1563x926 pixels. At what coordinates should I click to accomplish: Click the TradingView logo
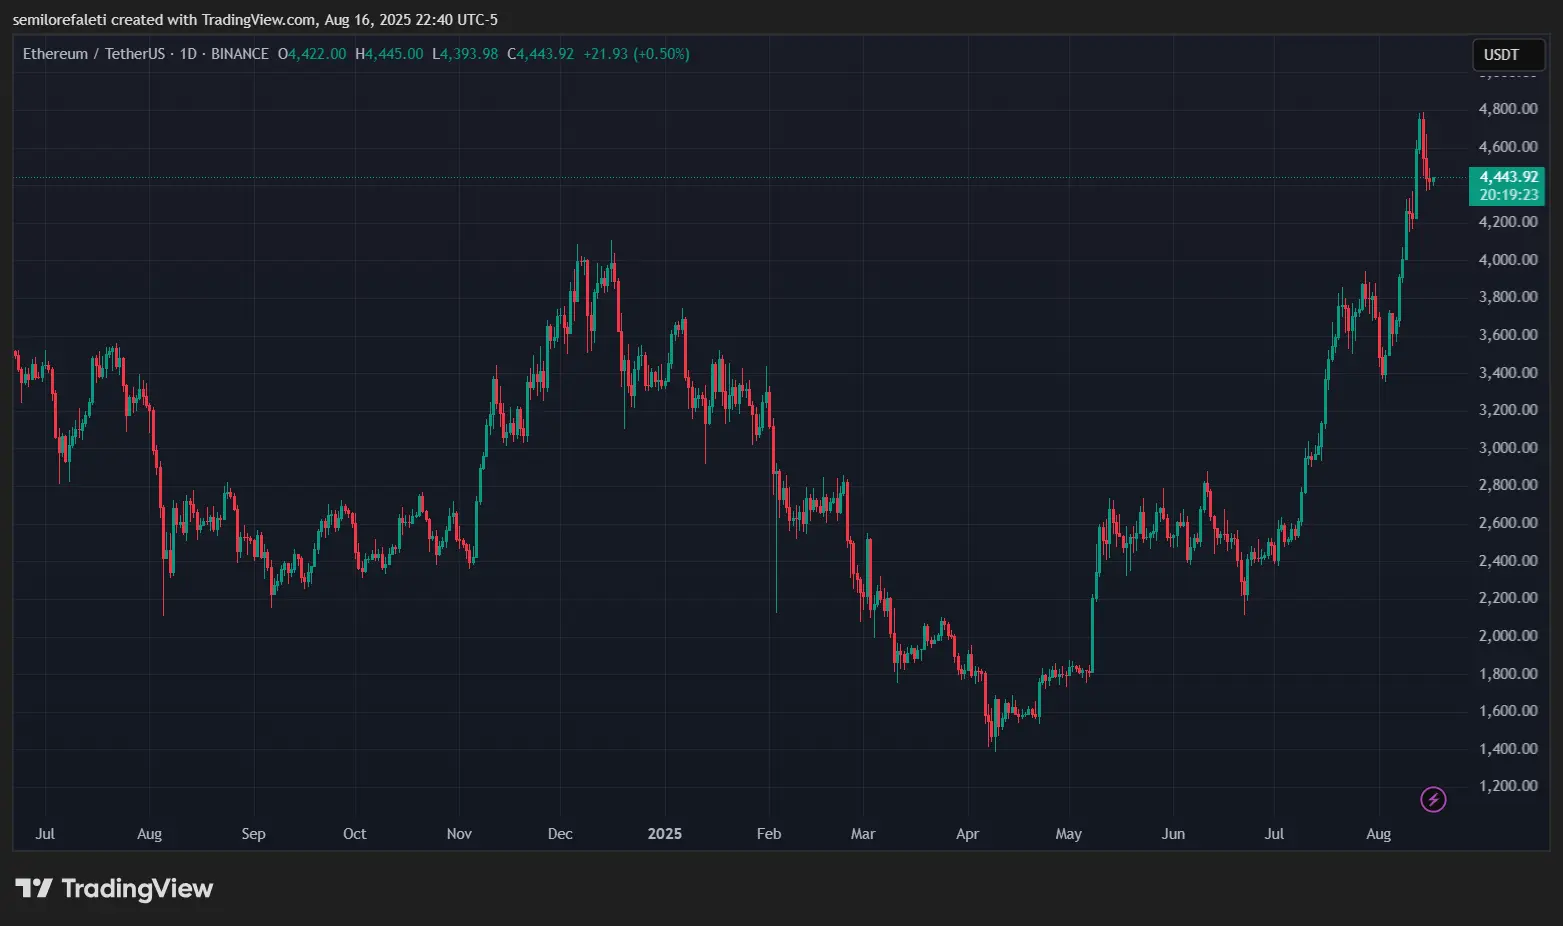pos(115,888)
